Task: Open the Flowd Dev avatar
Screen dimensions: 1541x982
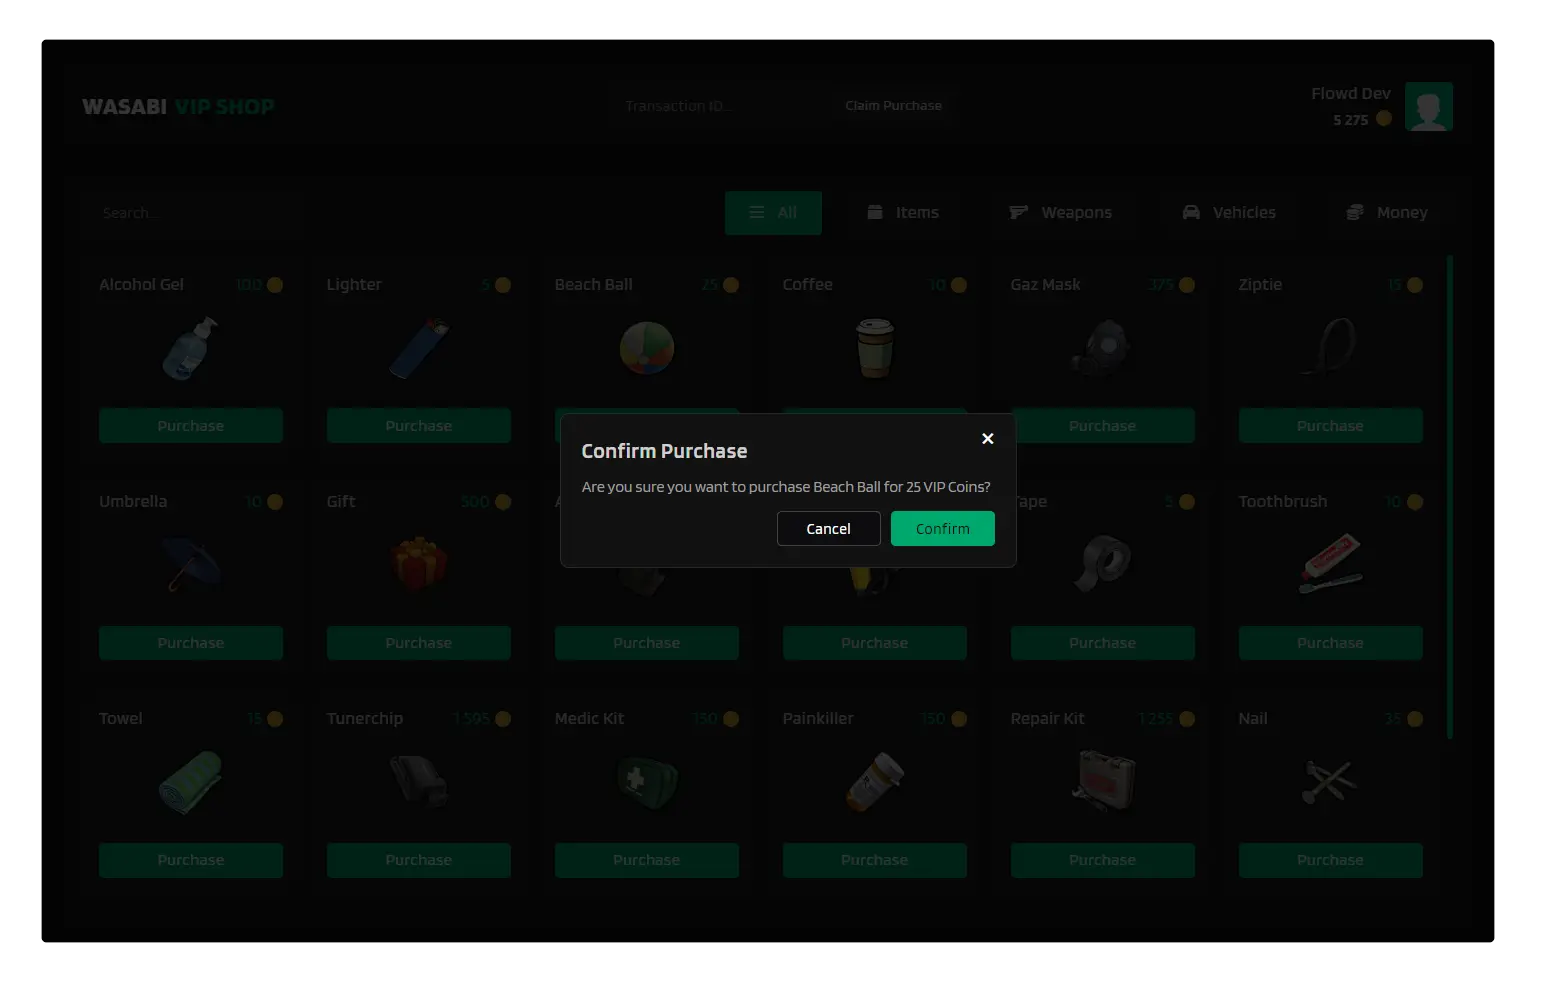Action: pos(1428,106)
